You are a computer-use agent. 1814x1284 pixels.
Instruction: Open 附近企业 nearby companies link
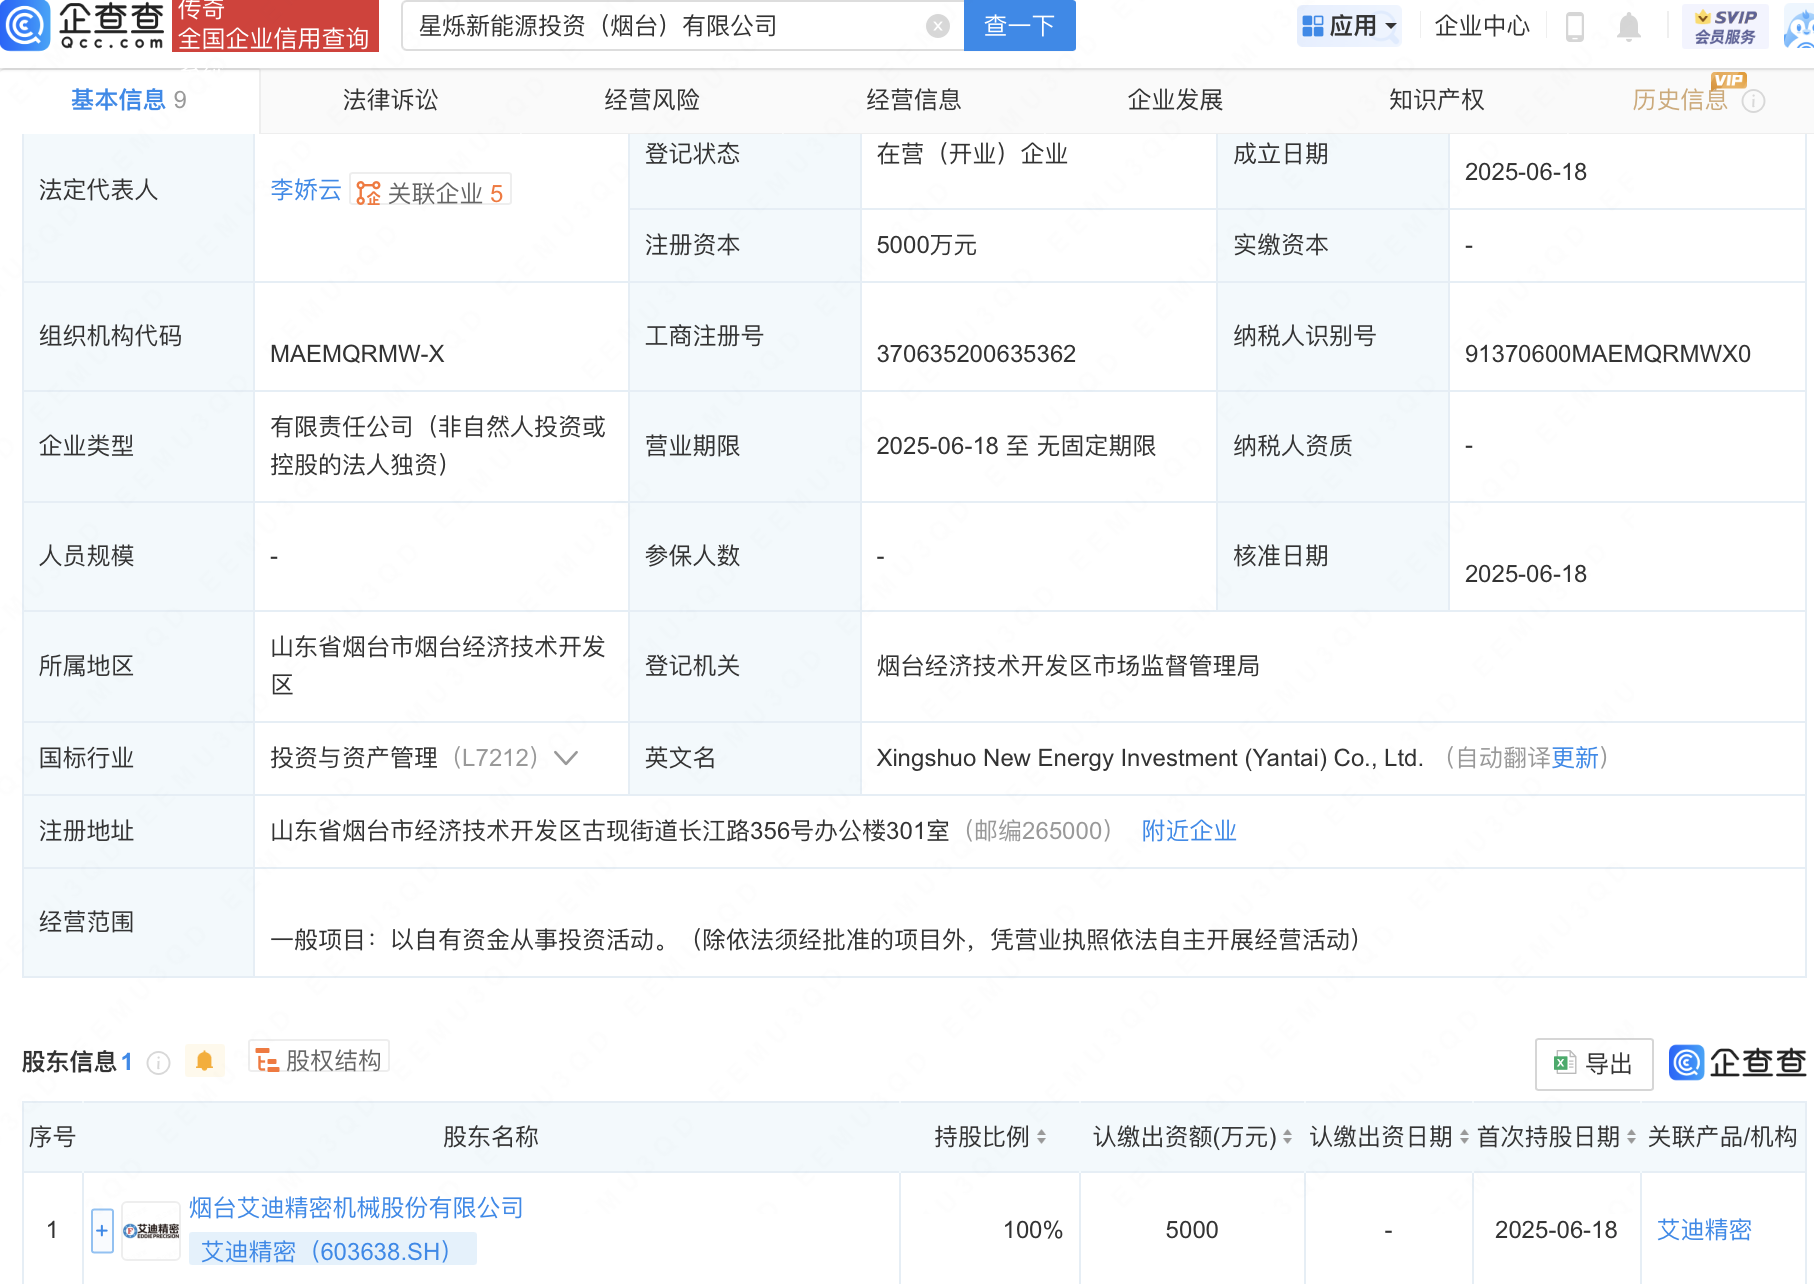click(x=1189, y=831)
